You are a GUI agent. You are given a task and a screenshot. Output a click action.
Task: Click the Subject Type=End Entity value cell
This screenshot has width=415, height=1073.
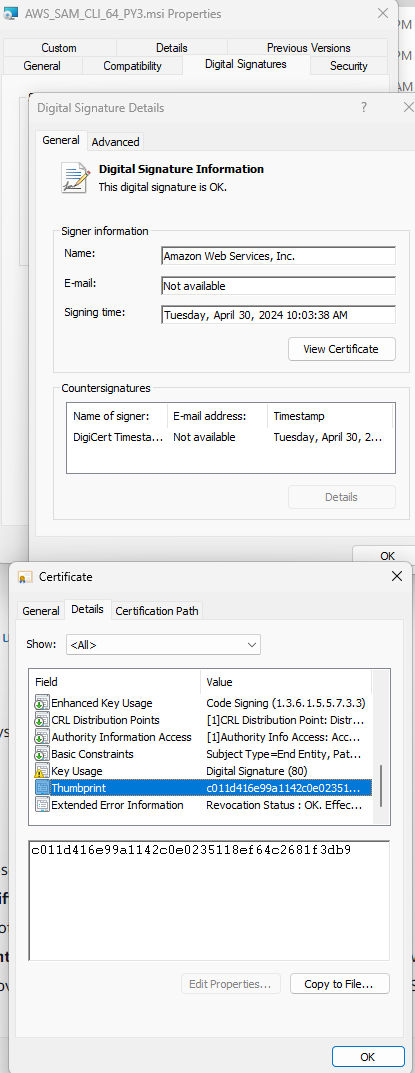tap(285, 754)
